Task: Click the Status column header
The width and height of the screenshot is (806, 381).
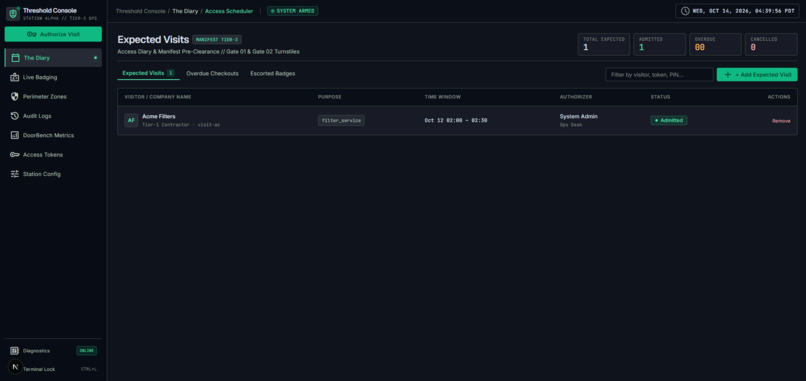Action: [x=660, y=97]
